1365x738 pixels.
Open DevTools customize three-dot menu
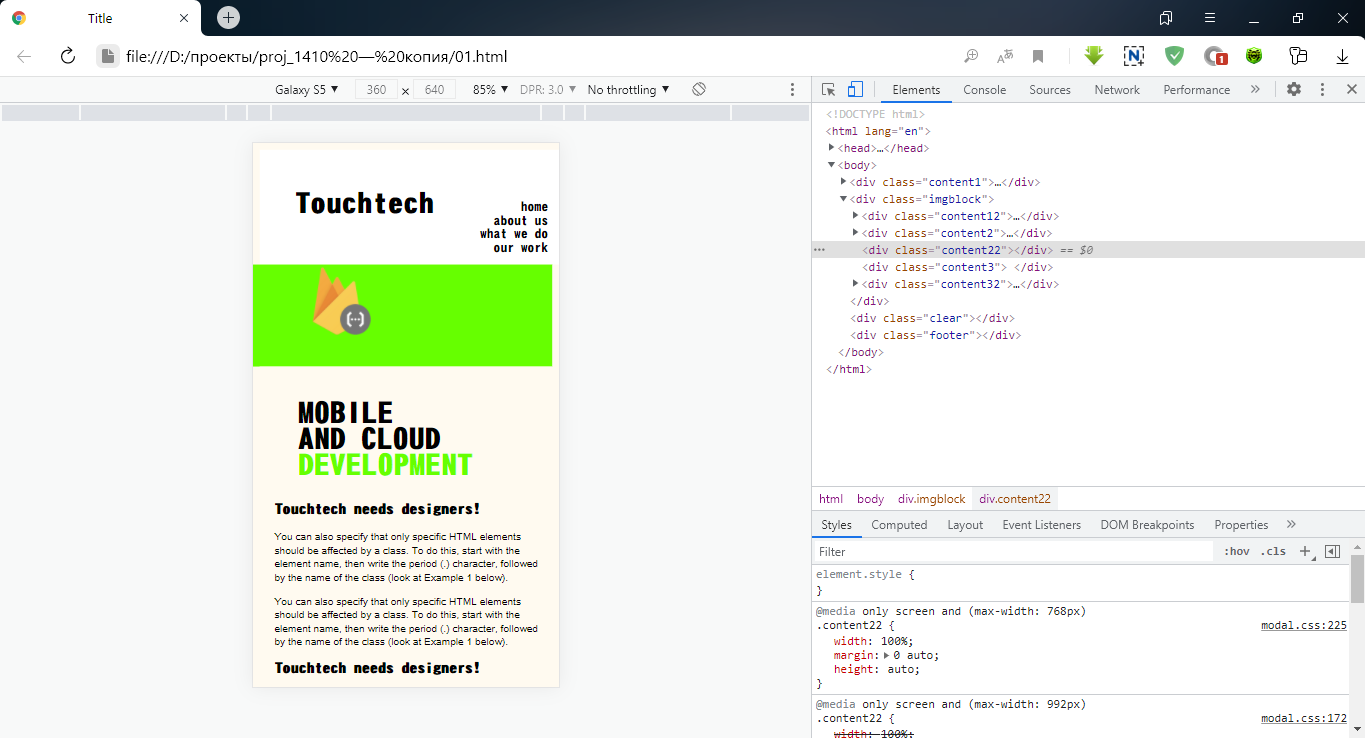(x=1322, y=90)
